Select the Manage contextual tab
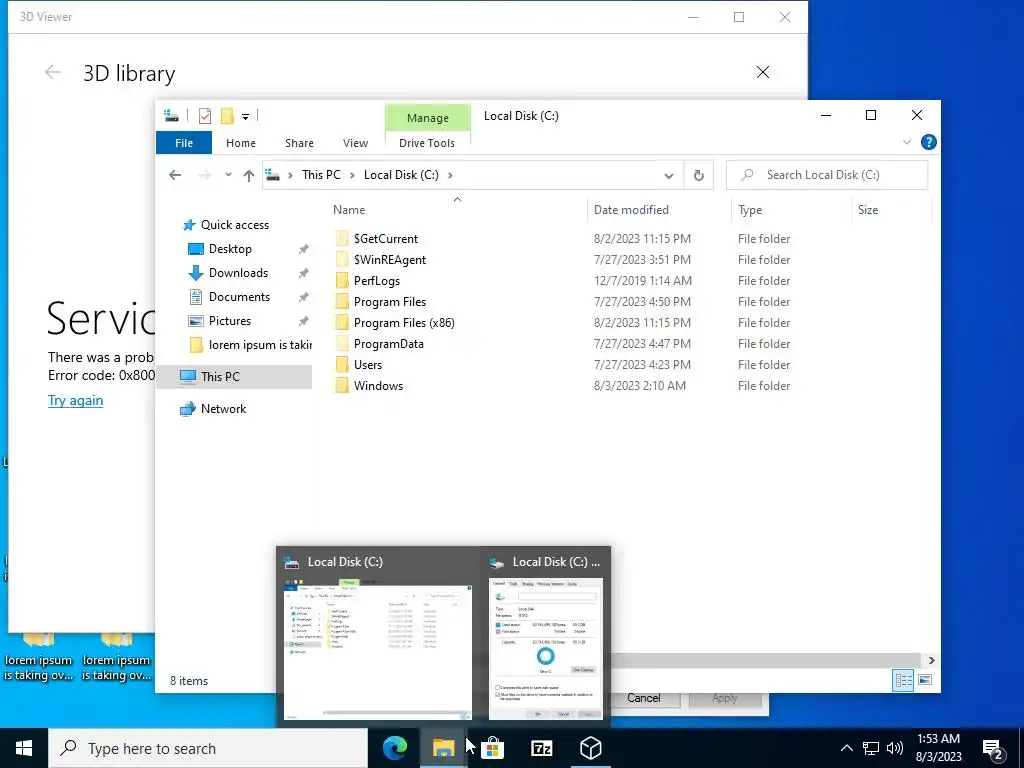Viewport: 1024px width, 768px height. [428, 118]
